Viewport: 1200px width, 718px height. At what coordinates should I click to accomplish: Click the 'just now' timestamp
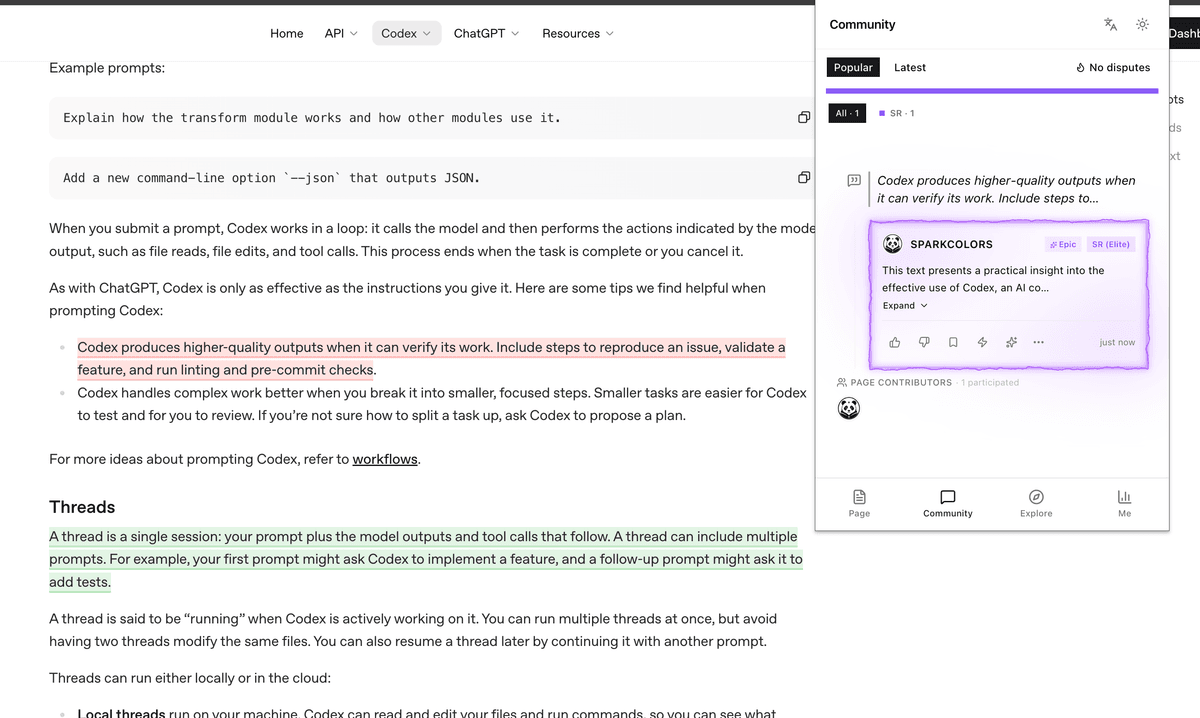(1117, 342)
